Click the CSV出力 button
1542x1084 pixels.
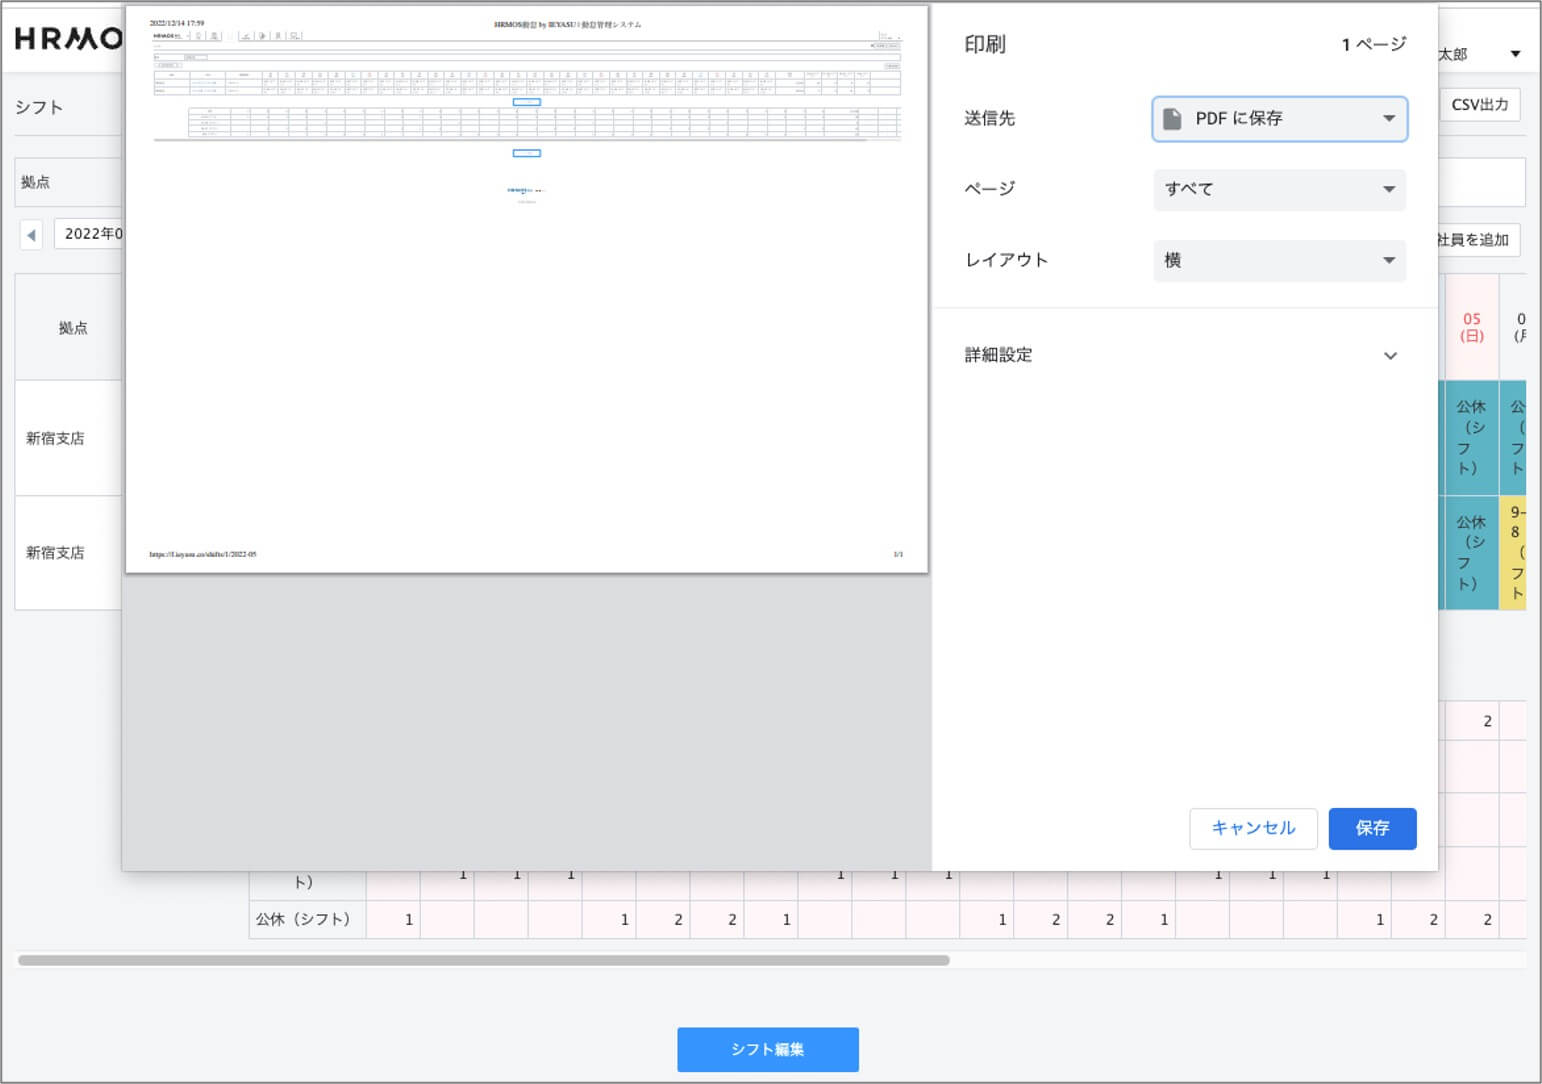click(1479, 105)
